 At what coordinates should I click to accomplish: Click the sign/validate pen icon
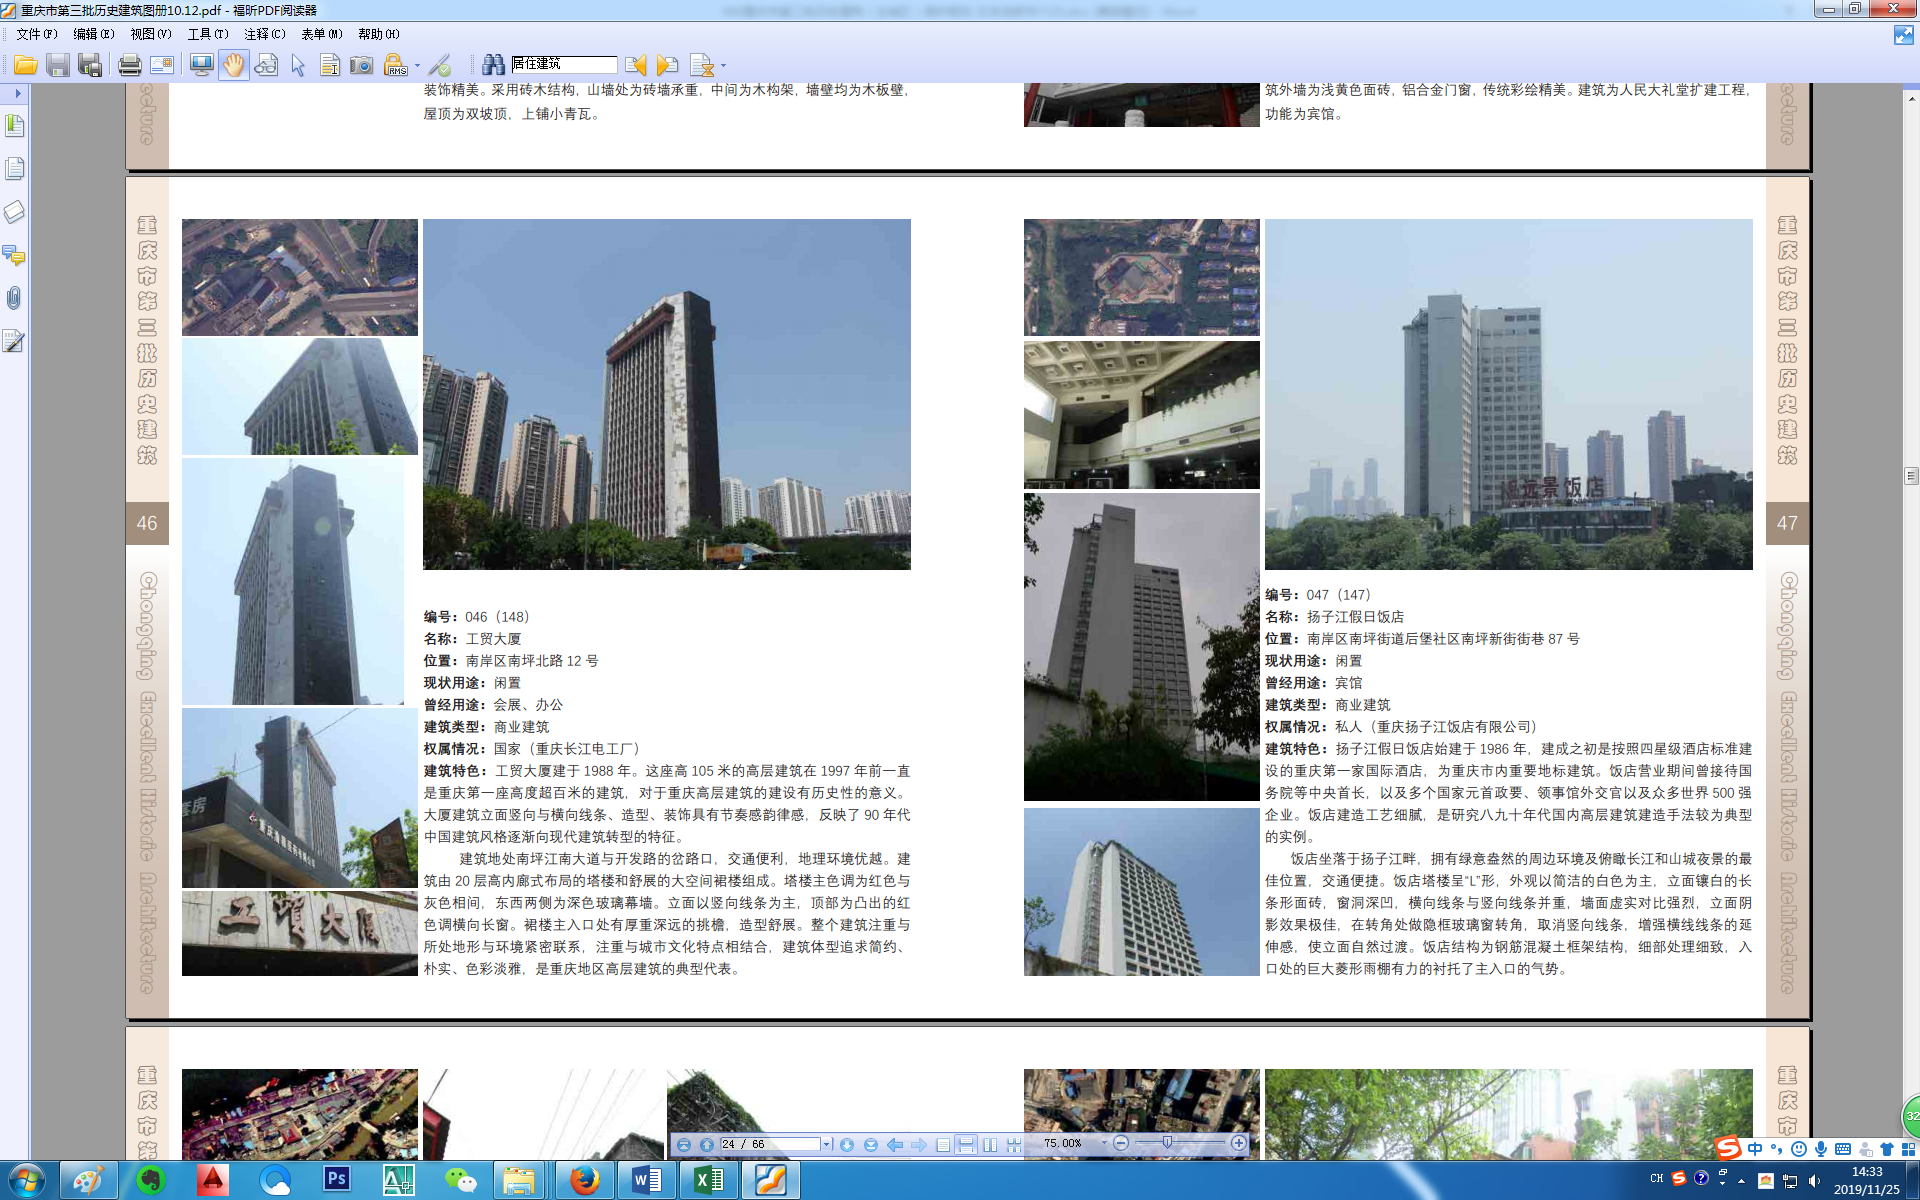(440, 65)
